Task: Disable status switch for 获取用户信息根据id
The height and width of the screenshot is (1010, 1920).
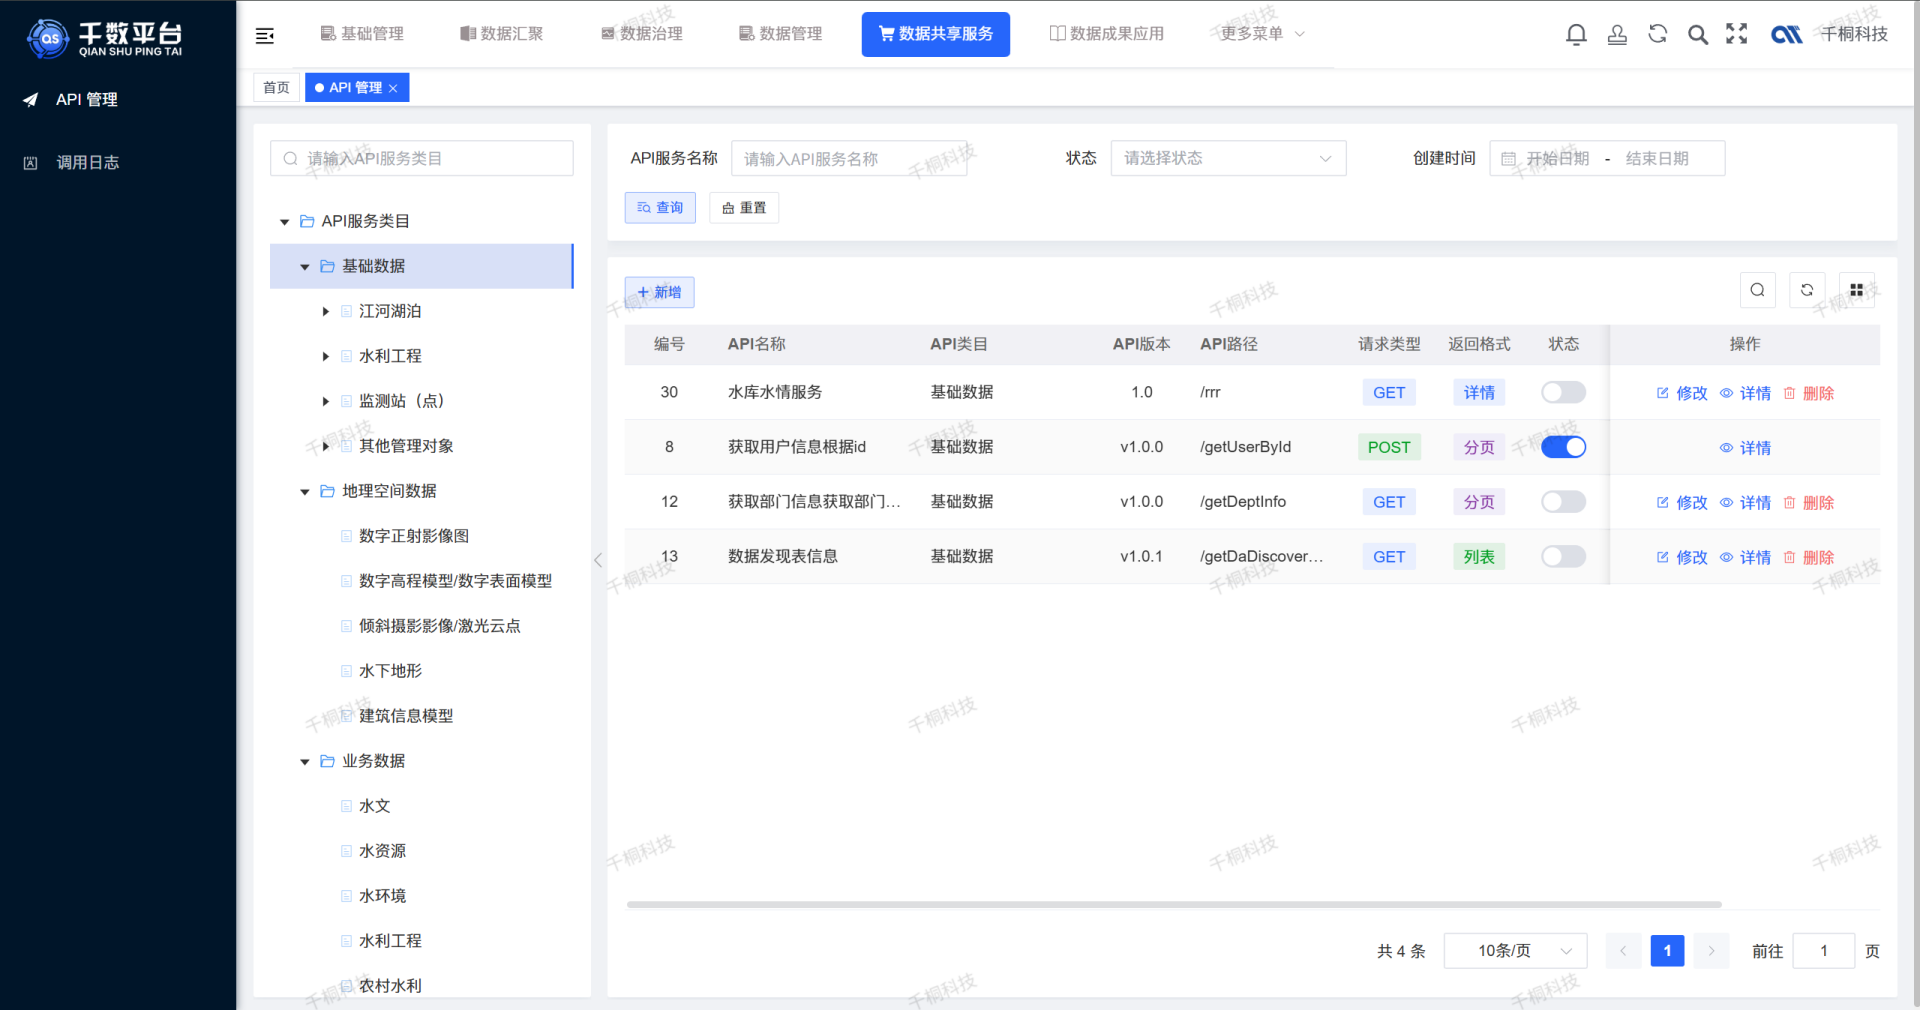Action: pos(1563,447)
